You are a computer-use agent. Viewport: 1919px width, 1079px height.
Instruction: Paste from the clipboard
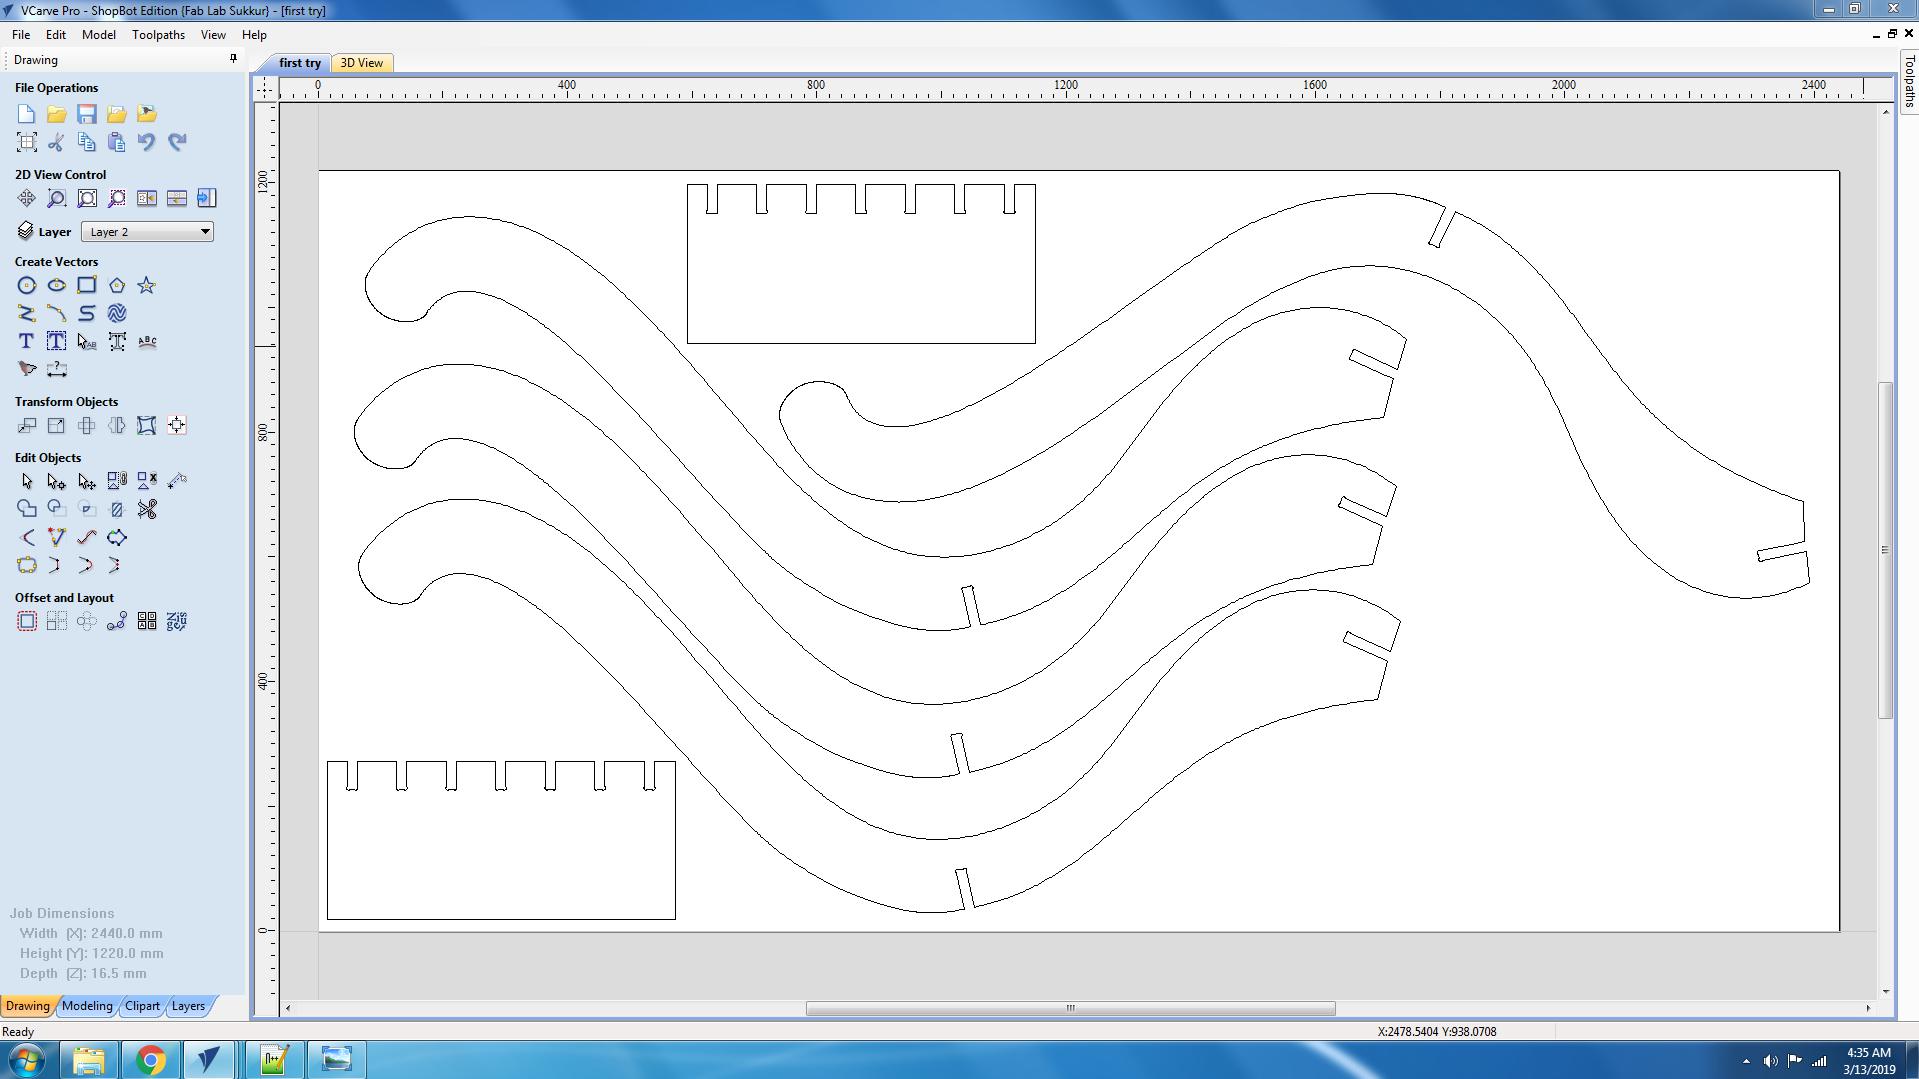tap(117, 142)
